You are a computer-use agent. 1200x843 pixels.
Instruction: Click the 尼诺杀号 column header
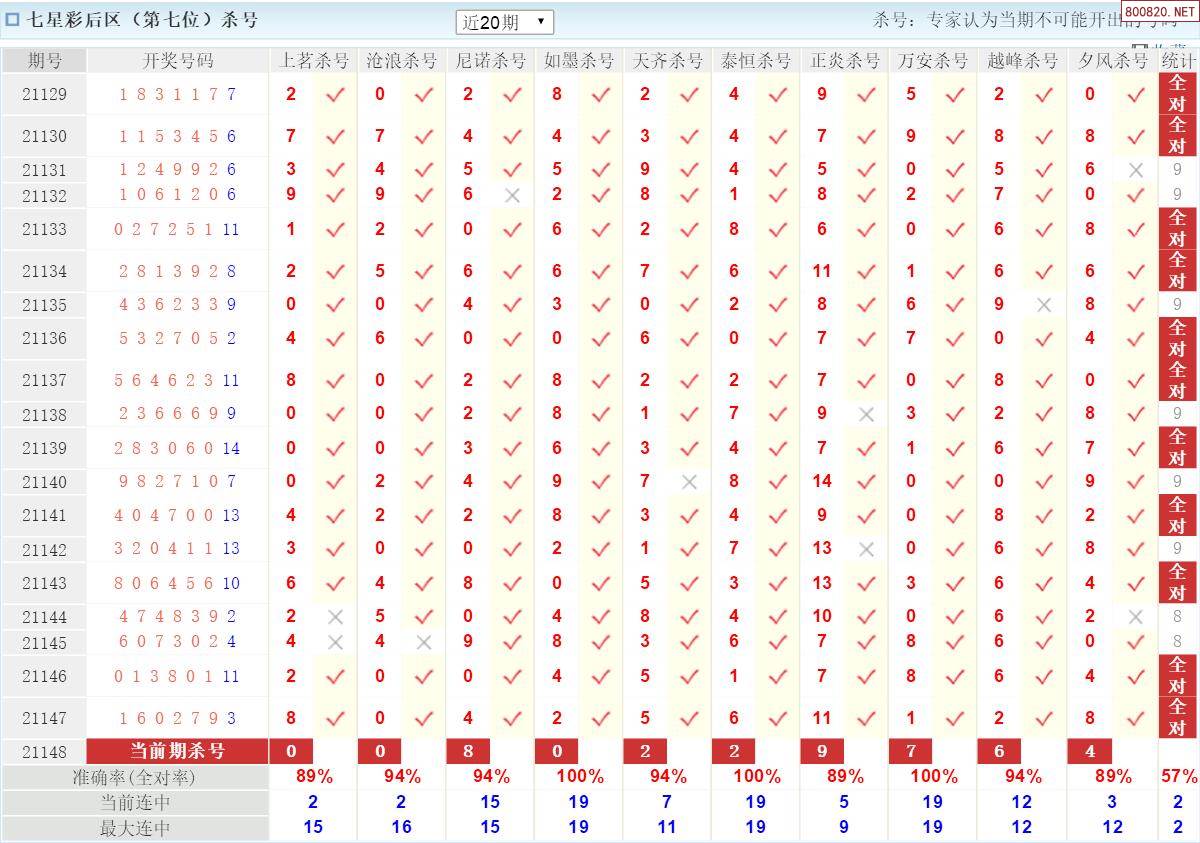490,61
